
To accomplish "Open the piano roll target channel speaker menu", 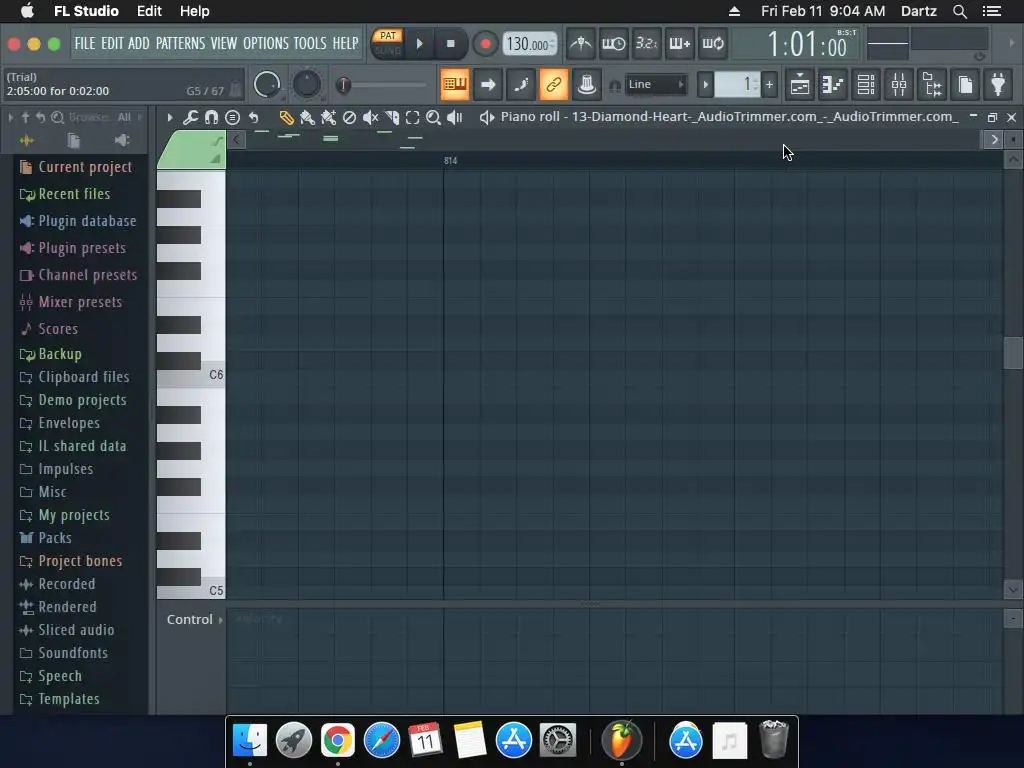I will click(x=487, y=118).
